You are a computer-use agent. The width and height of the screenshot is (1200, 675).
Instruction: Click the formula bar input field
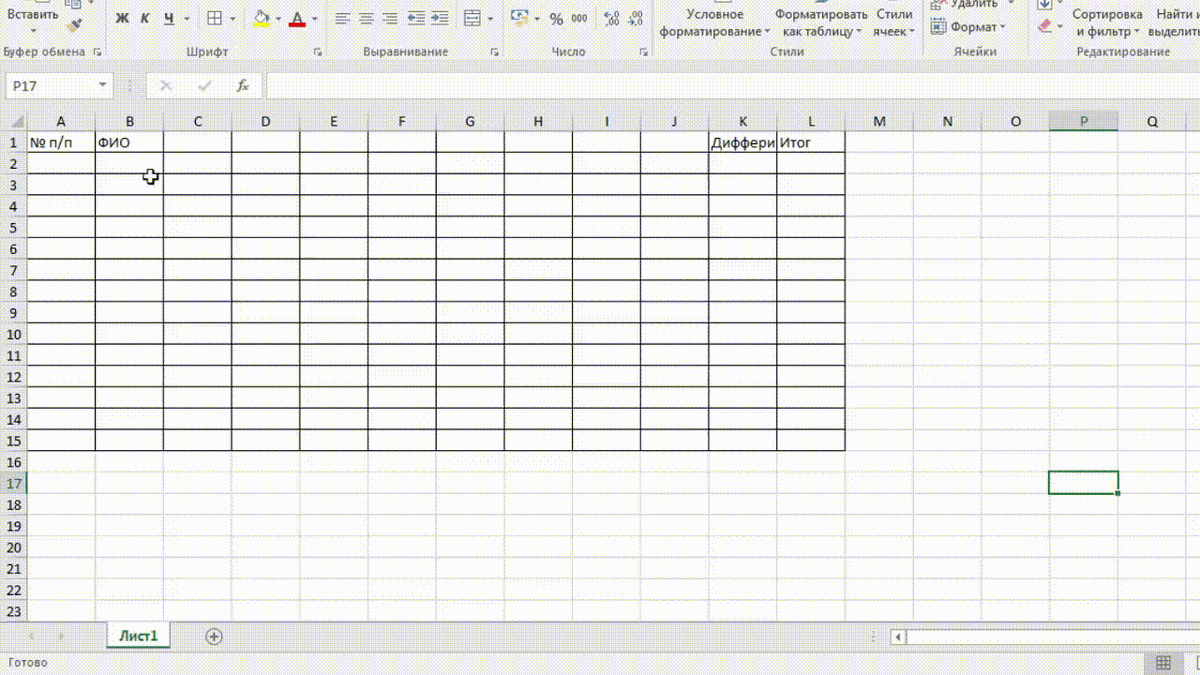(x=733, y=86)
